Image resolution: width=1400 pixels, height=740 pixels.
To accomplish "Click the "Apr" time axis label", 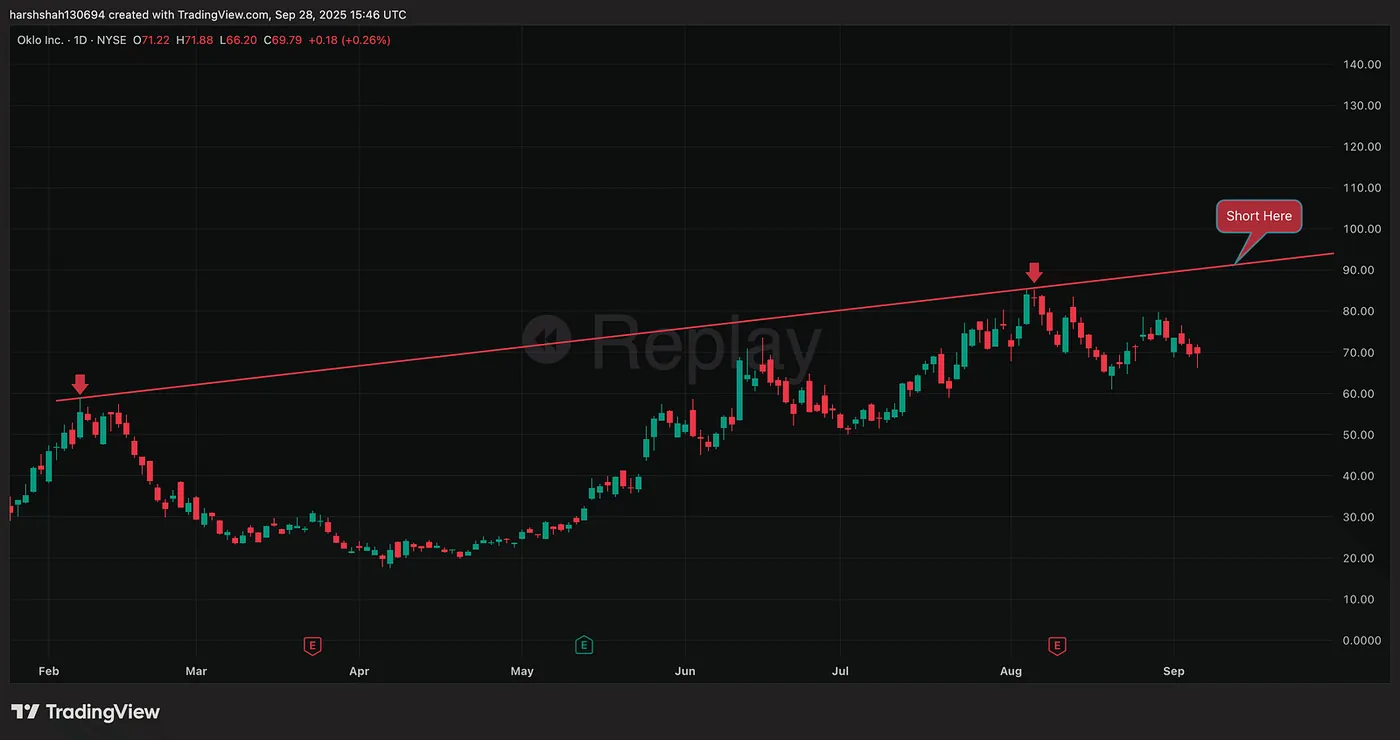I will click(359, 671).
